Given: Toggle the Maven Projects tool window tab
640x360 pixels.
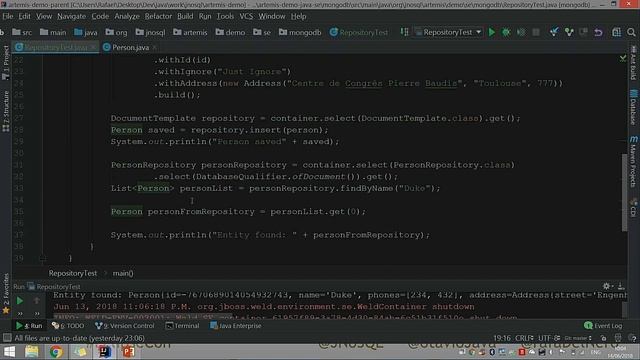Looking at the screenshot, I should tap(633, 162).
